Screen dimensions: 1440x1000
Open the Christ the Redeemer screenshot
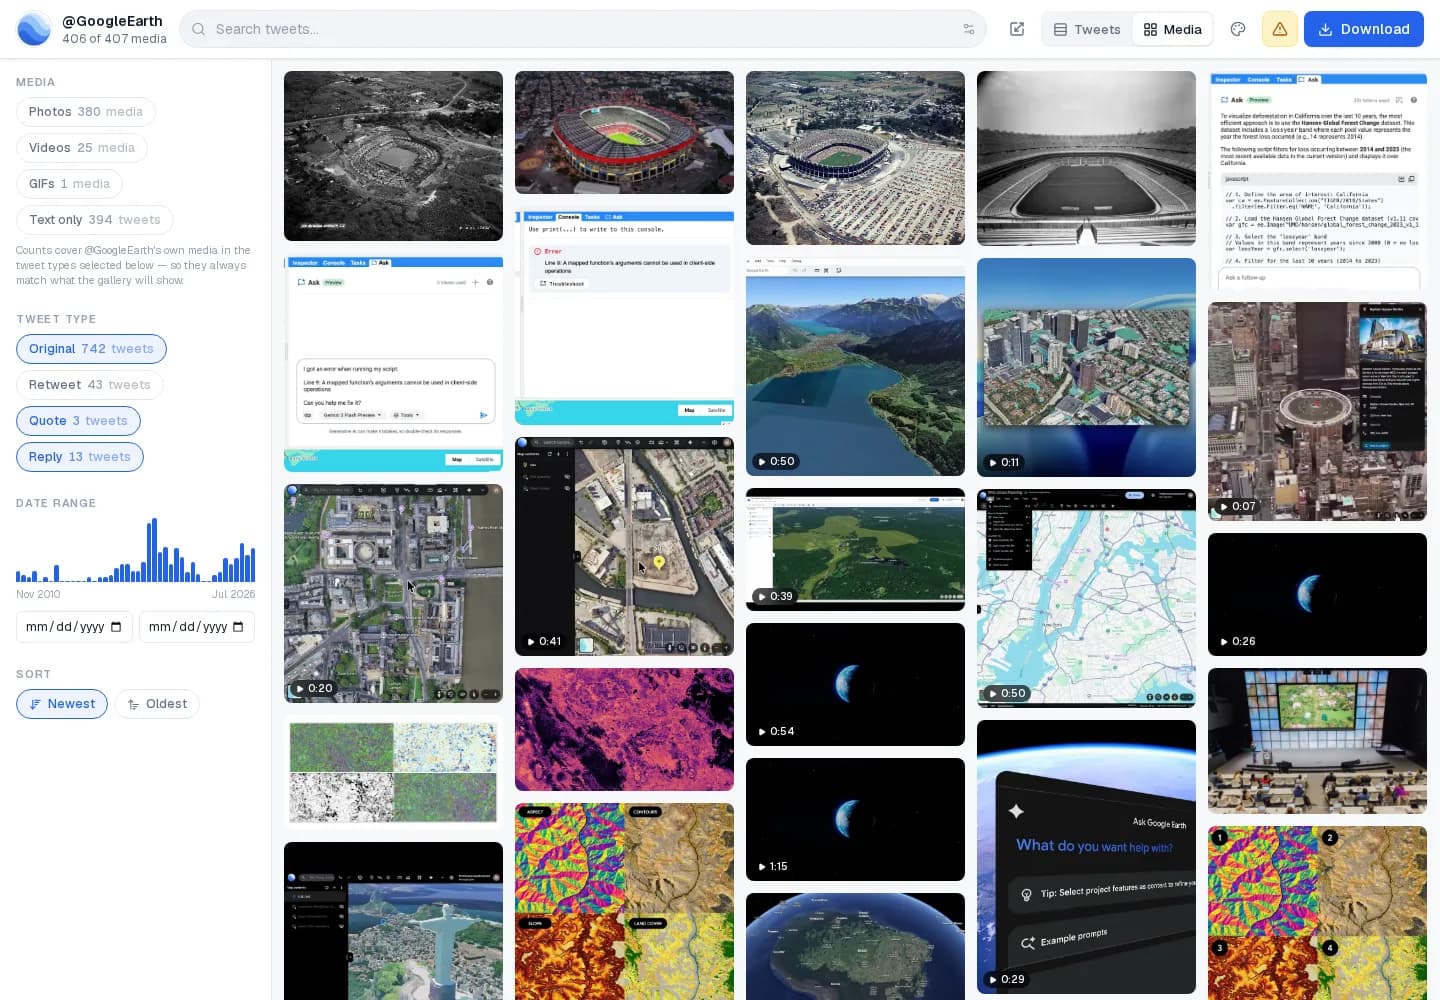click(393, 921)
